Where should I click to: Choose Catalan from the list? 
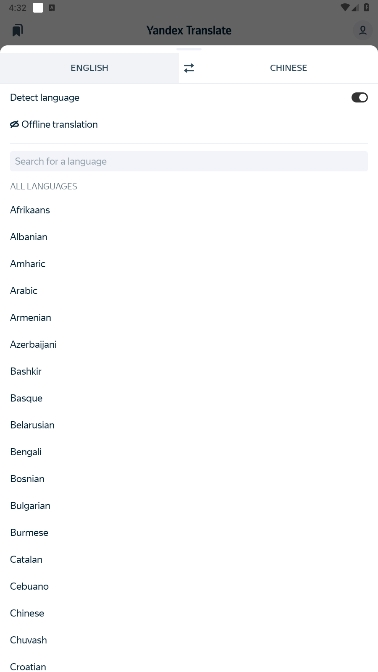189,559
